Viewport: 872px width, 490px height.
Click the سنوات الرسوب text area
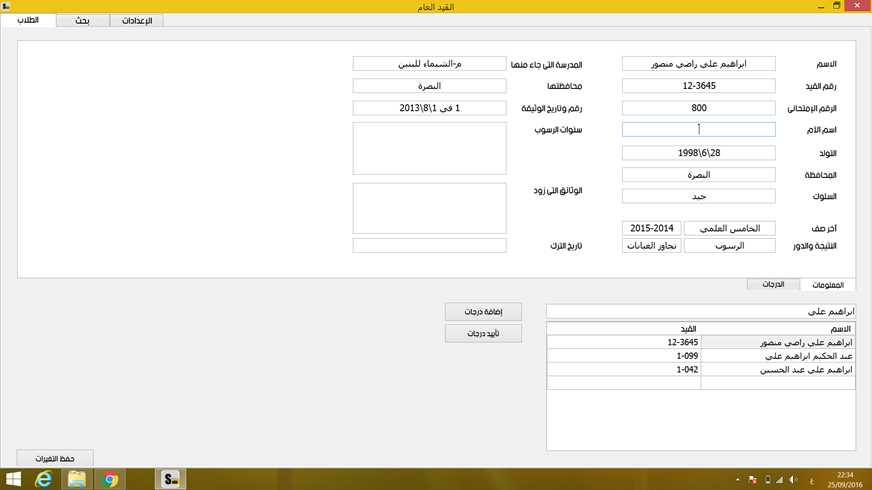pyautogui.click(x=429, y=148)
